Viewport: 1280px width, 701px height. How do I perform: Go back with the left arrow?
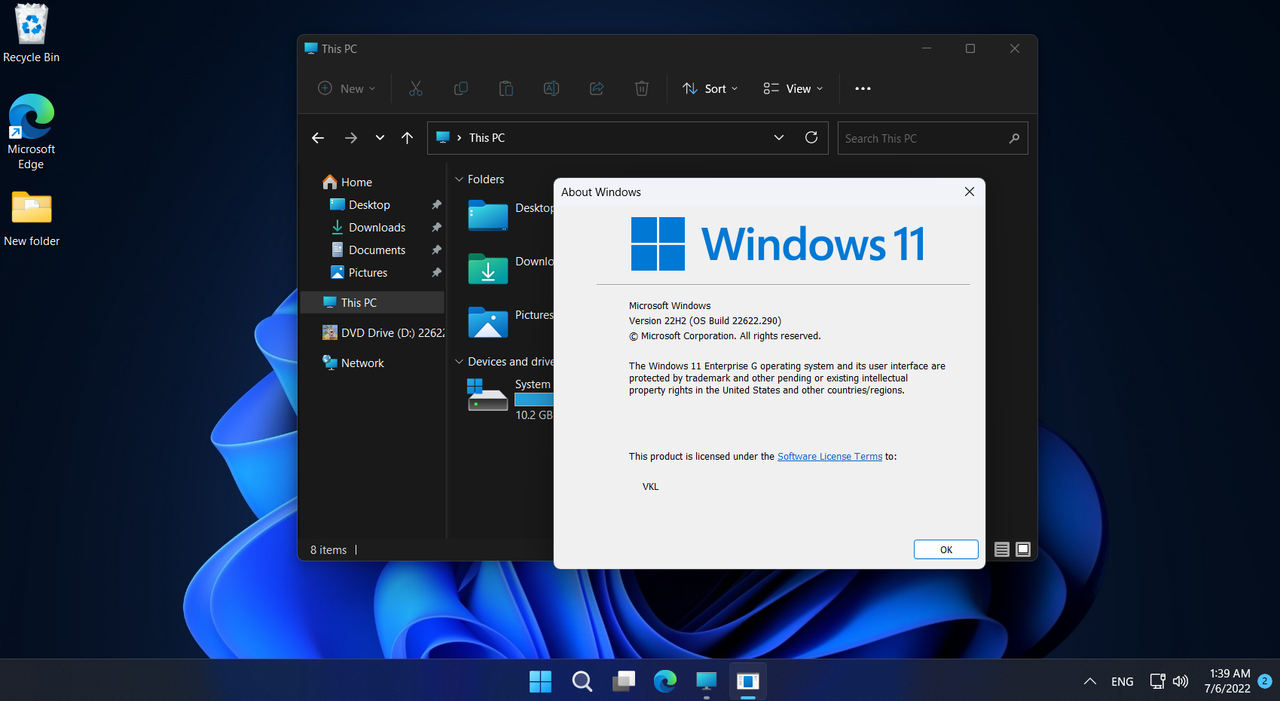[x=318, y=138]
